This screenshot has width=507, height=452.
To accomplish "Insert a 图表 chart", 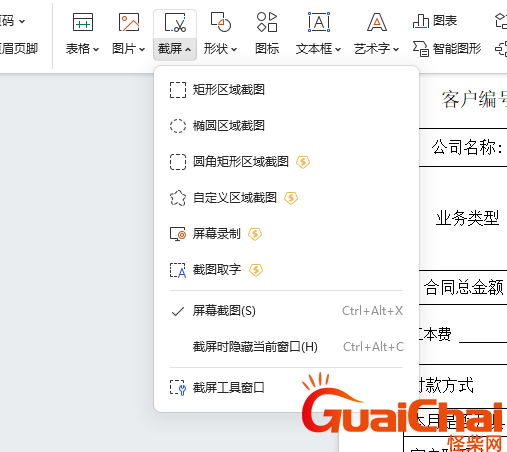I will pos(435,21).
